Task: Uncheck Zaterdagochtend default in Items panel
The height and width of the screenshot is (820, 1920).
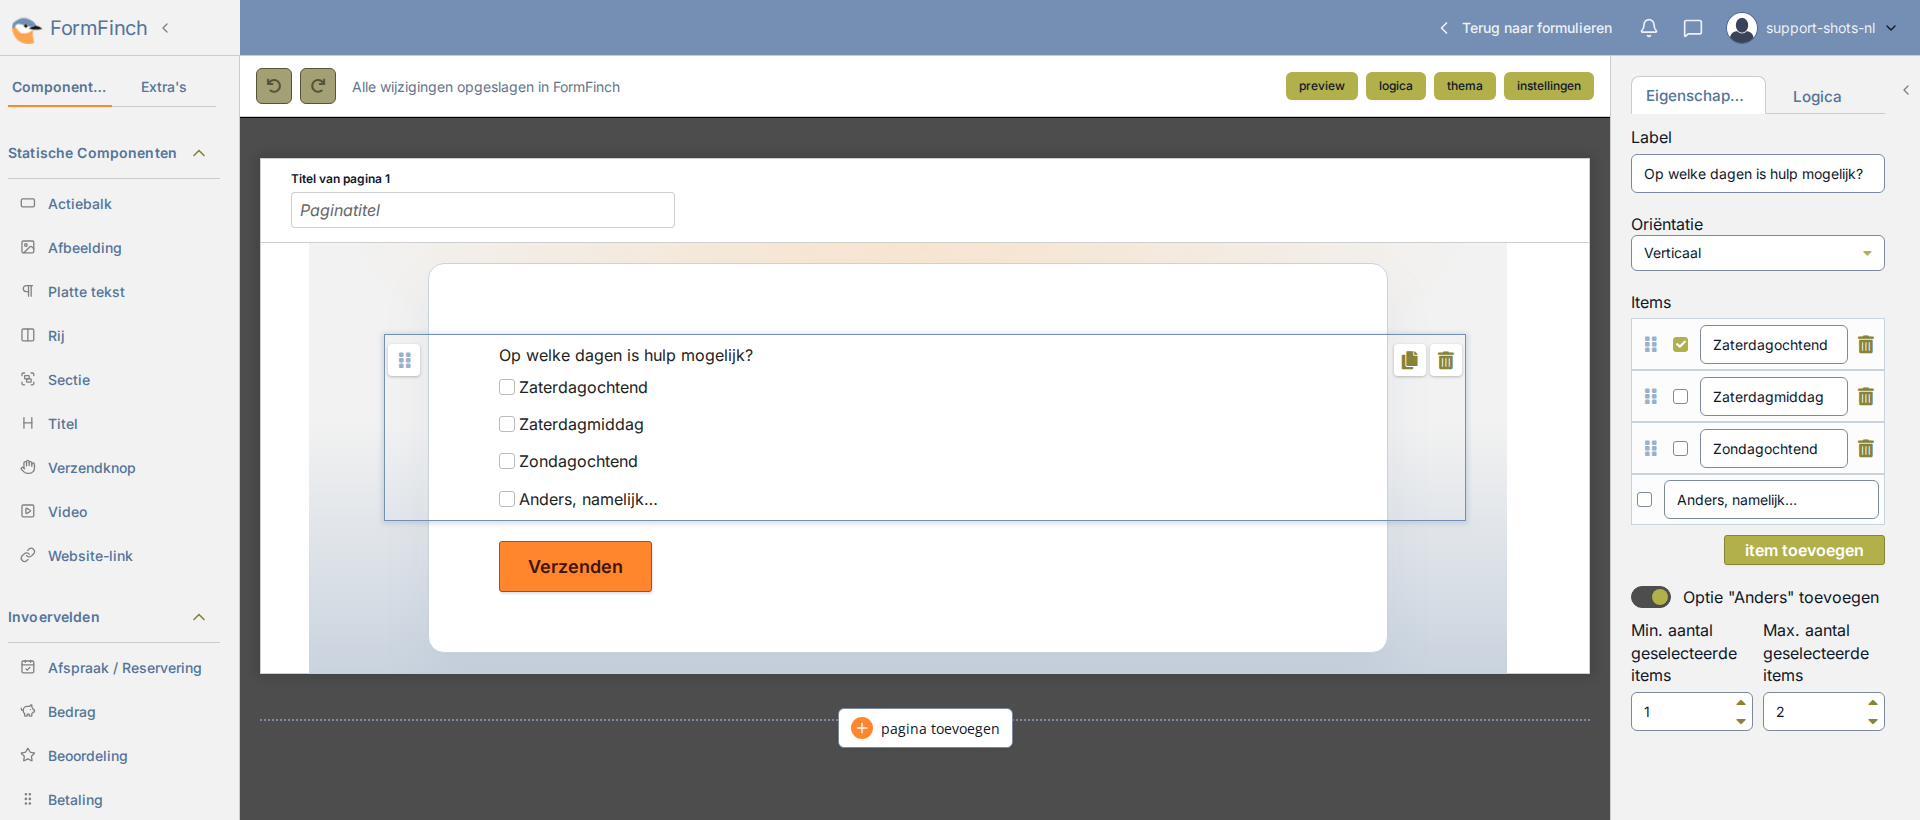Action: (x=1681, y=345)
